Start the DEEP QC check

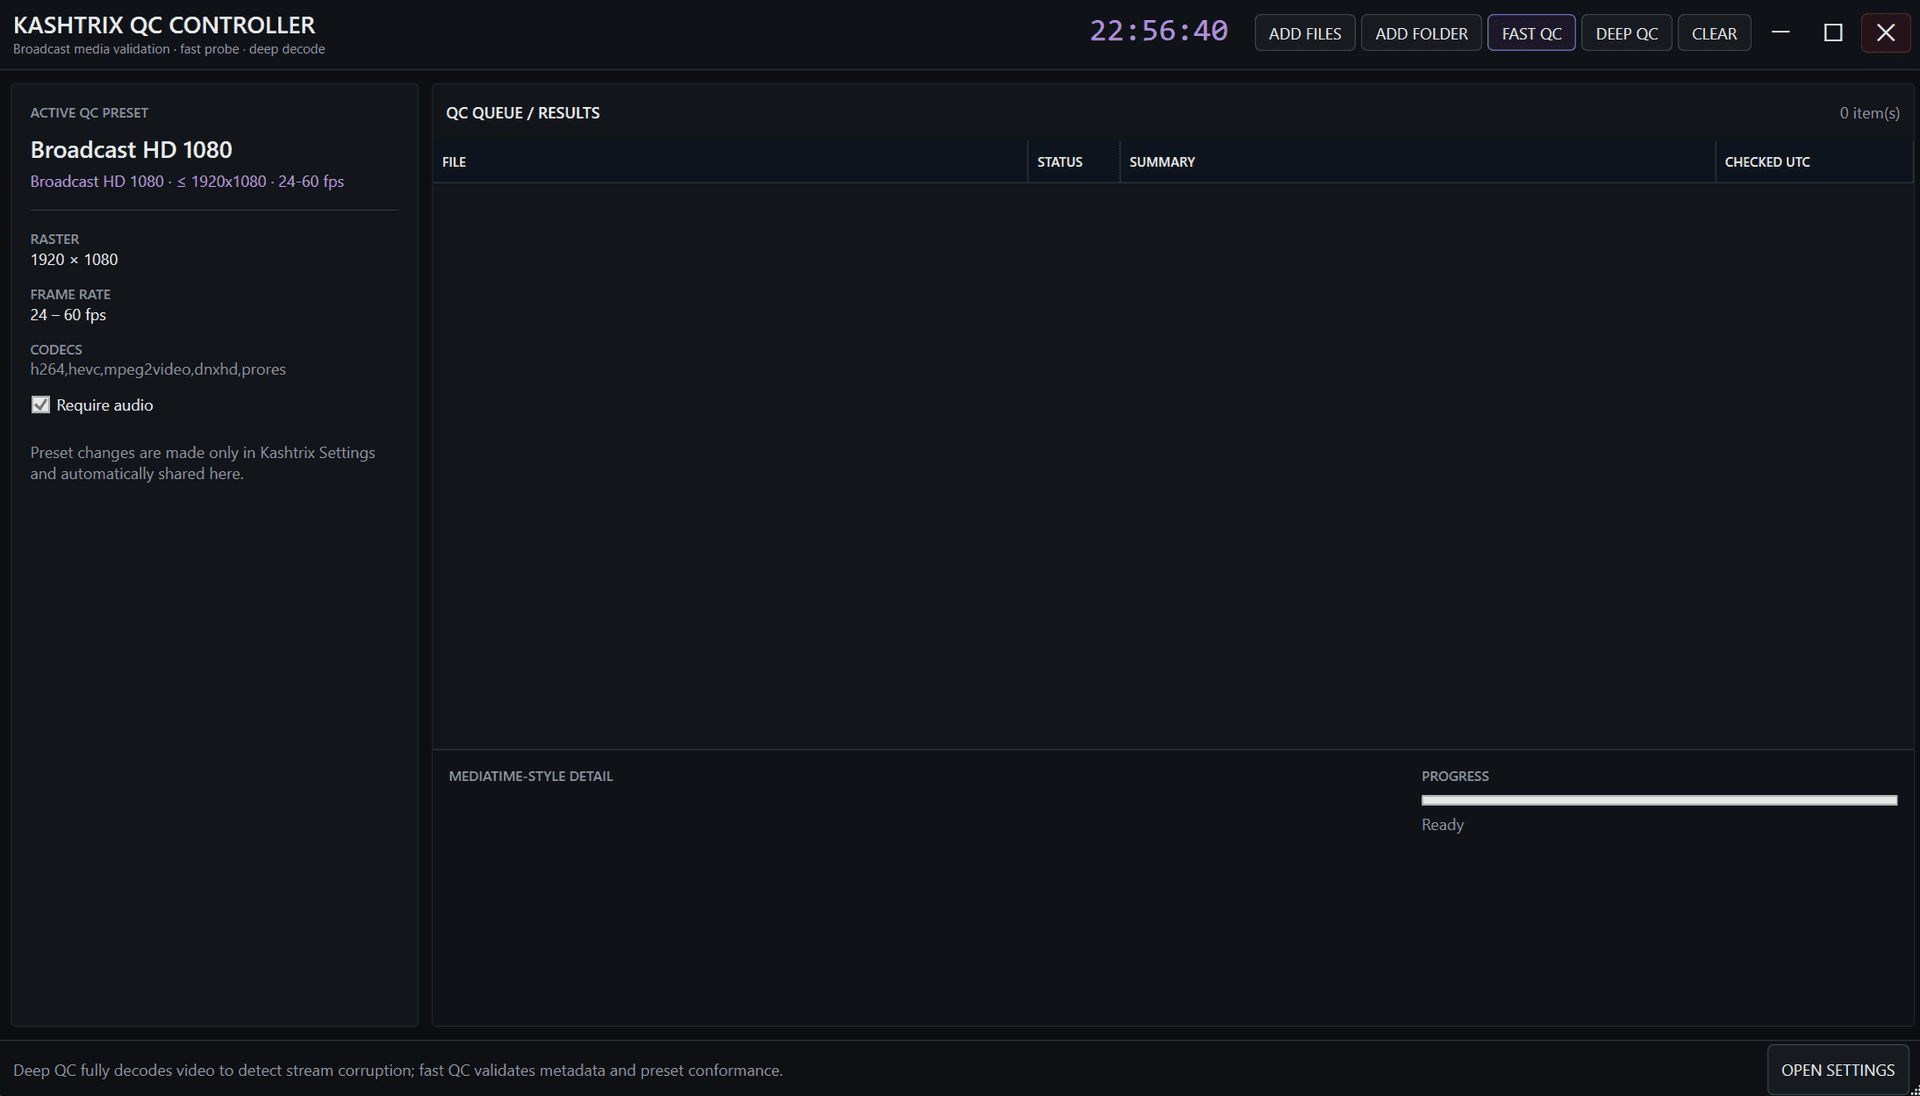pyautogui.click(x=1626, y=33)
